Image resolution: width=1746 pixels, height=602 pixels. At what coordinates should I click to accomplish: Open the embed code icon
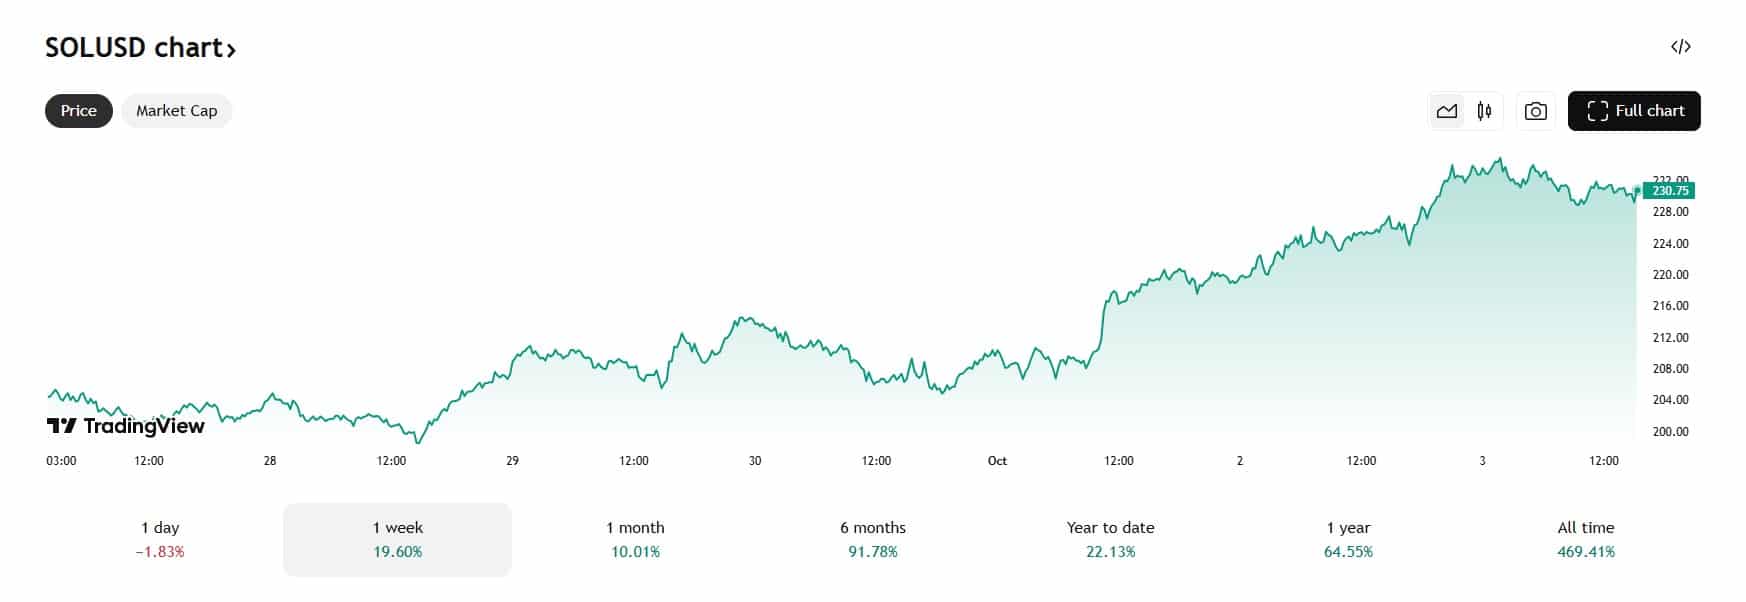coord(1680,46)
